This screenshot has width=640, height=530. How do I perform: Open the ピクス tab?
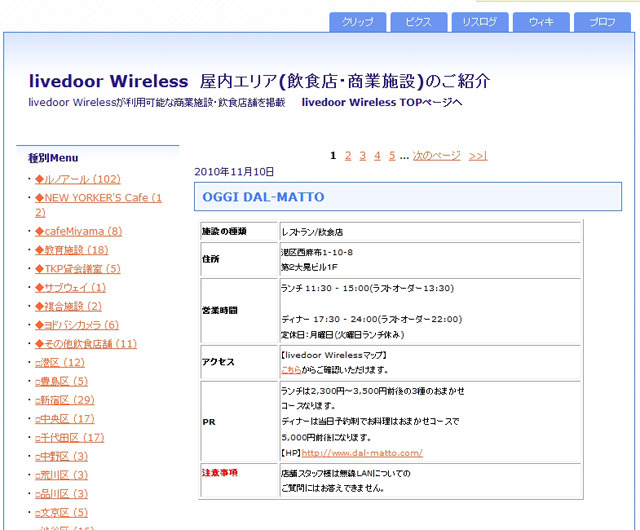(419, 22)
